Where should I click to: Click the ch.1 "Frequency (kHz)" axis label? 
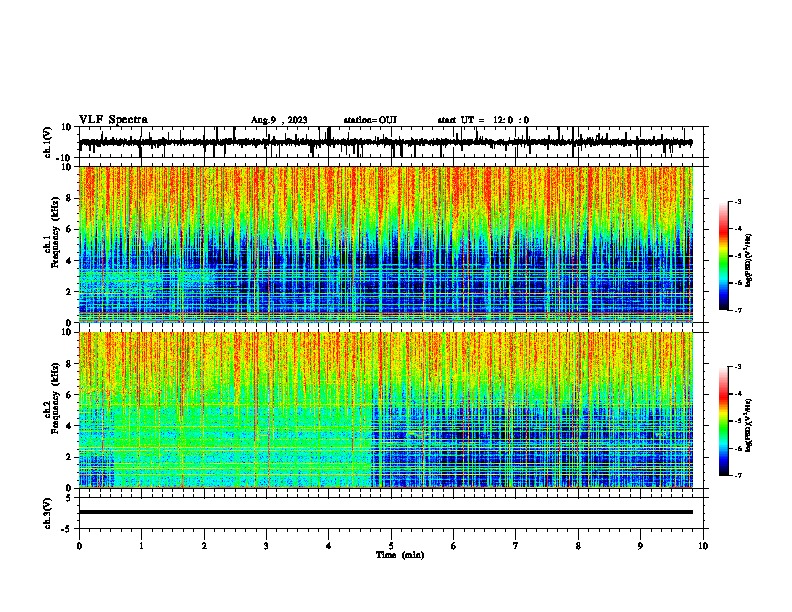55,232
